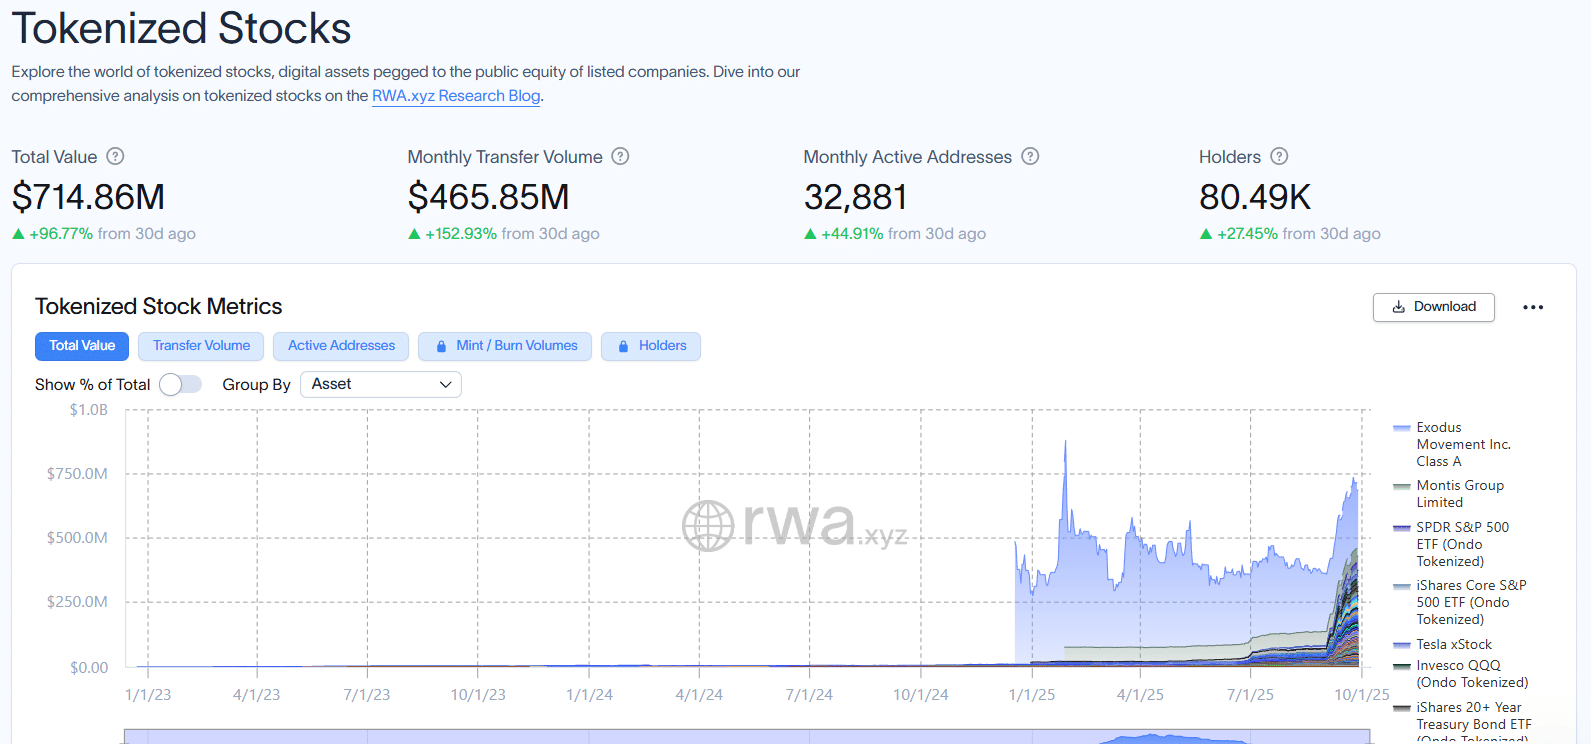Click the $714.86M total value figure
Screen dimensions: 1591x744
[88, 197]
